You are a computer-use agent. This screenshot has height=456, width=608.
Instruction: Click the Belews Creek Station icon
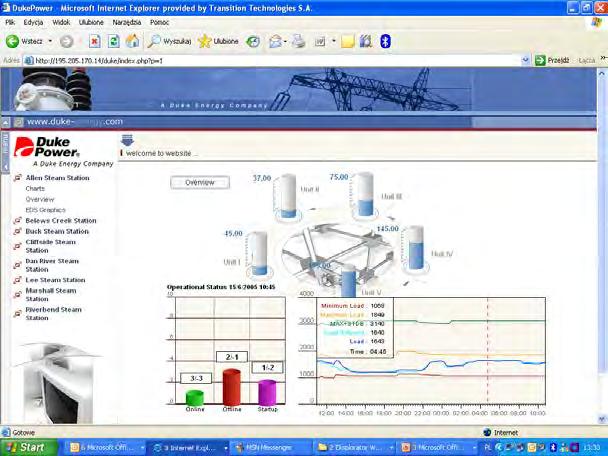(x=17, y=221)
